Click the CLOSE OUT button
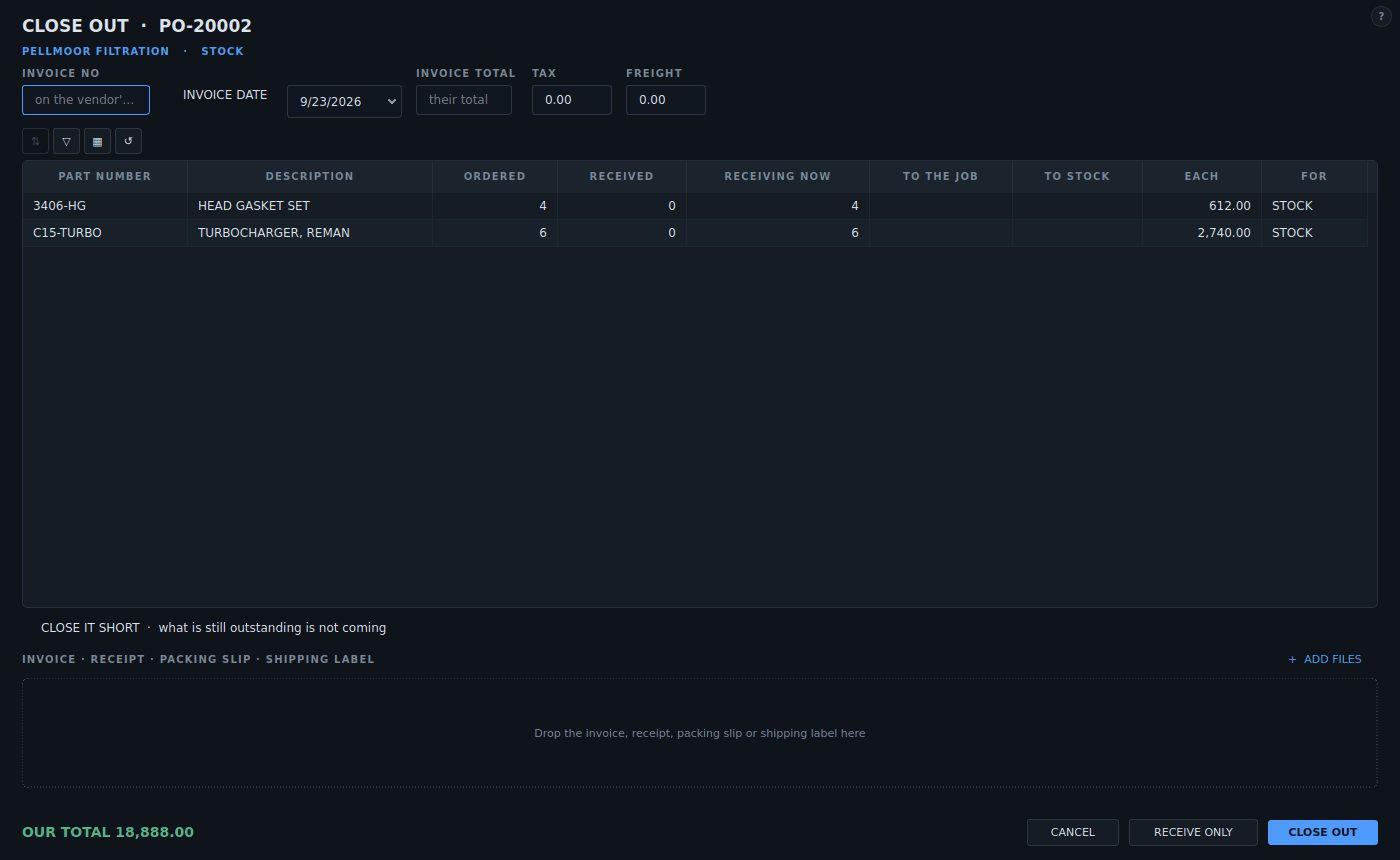This screenshot has height=860, width=1400. pos(1323,832)
